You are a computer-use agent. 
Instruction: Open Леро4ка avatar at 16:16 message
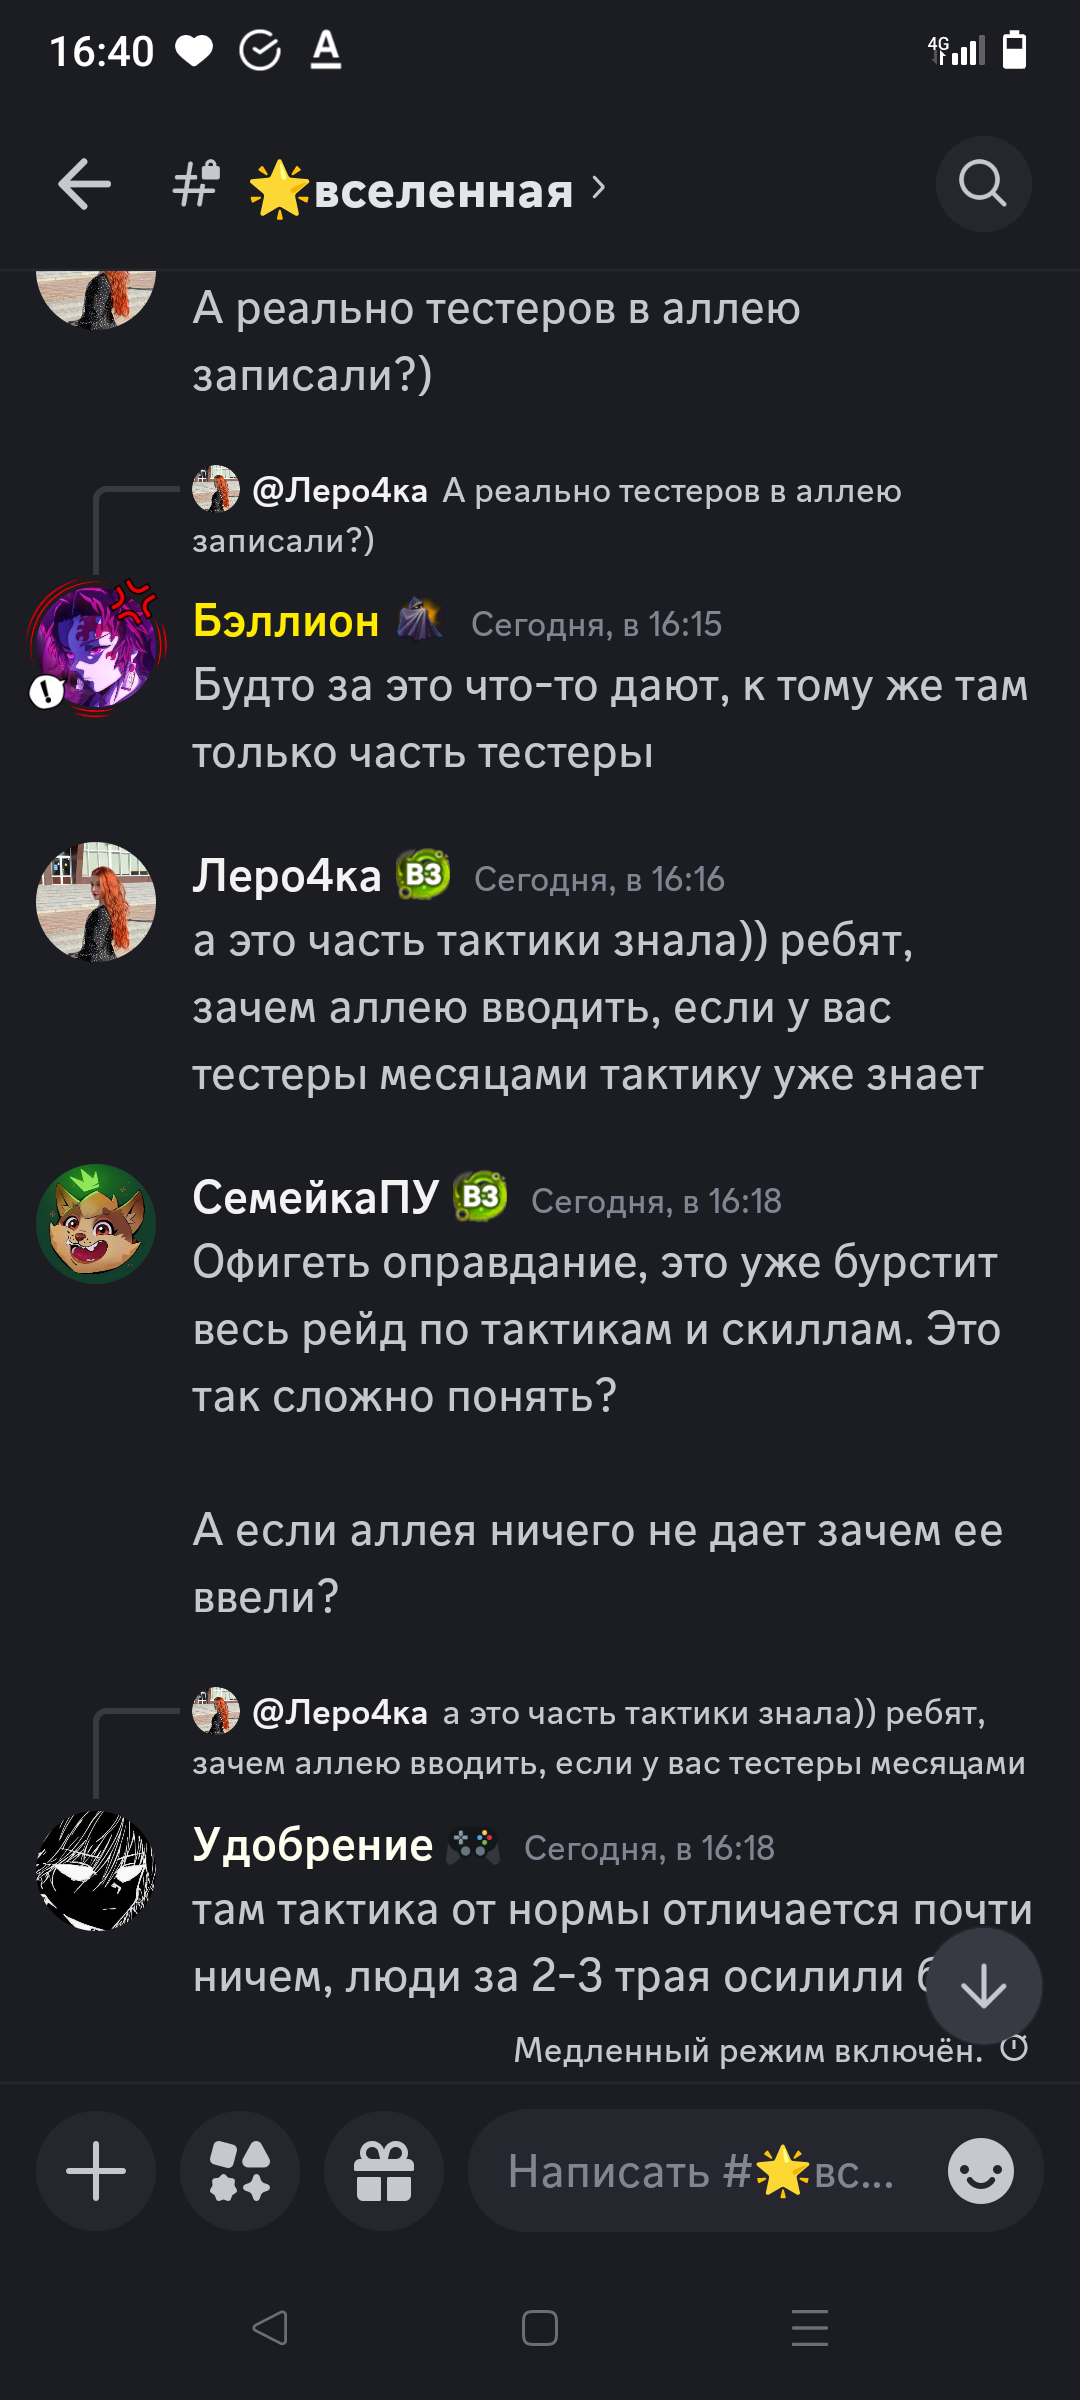pyautogui.click(x=96, y=902)
